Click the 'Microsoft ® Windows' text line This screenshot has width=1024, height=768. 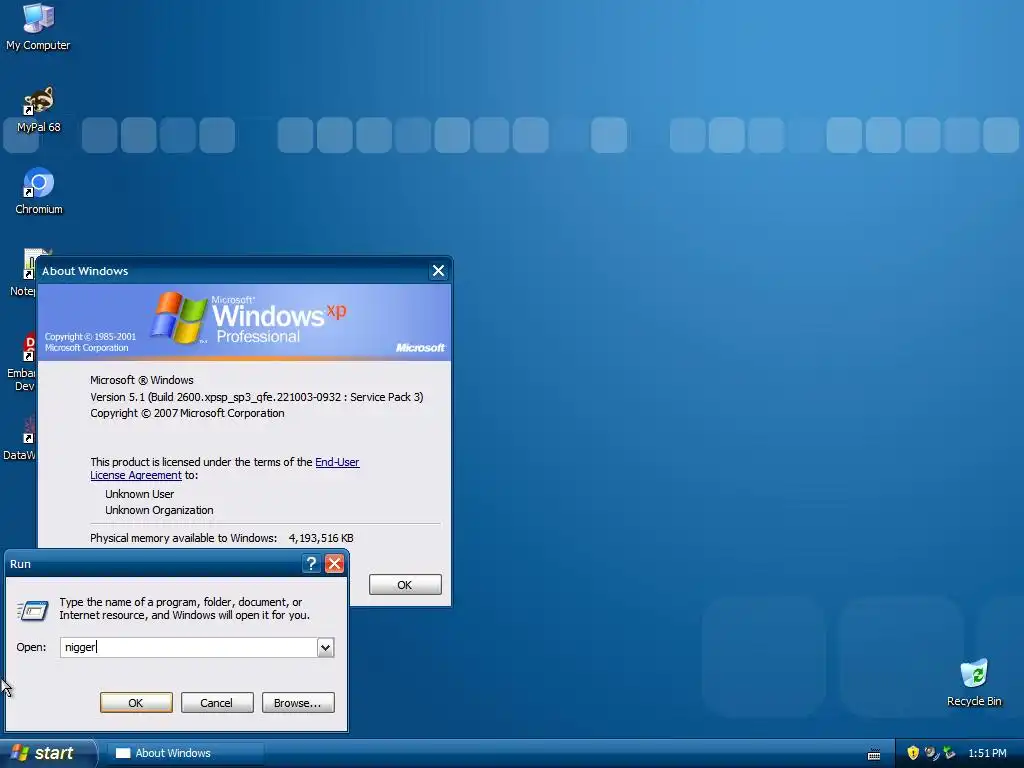142,379
